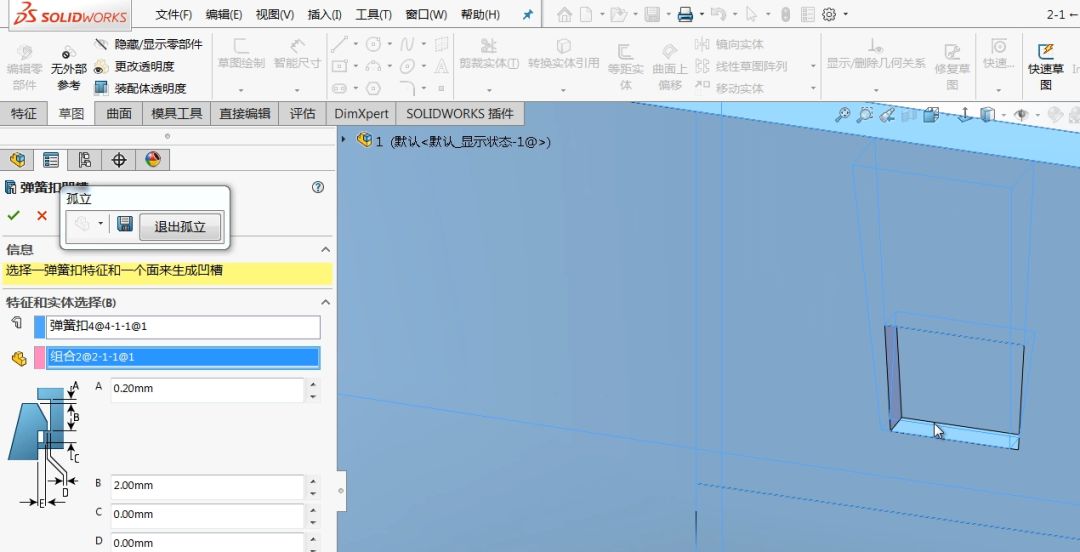Activate the Rapid Sketch tool (快速草图)
This screenshot has height=552, width=1080.
tap(1046, 65)
